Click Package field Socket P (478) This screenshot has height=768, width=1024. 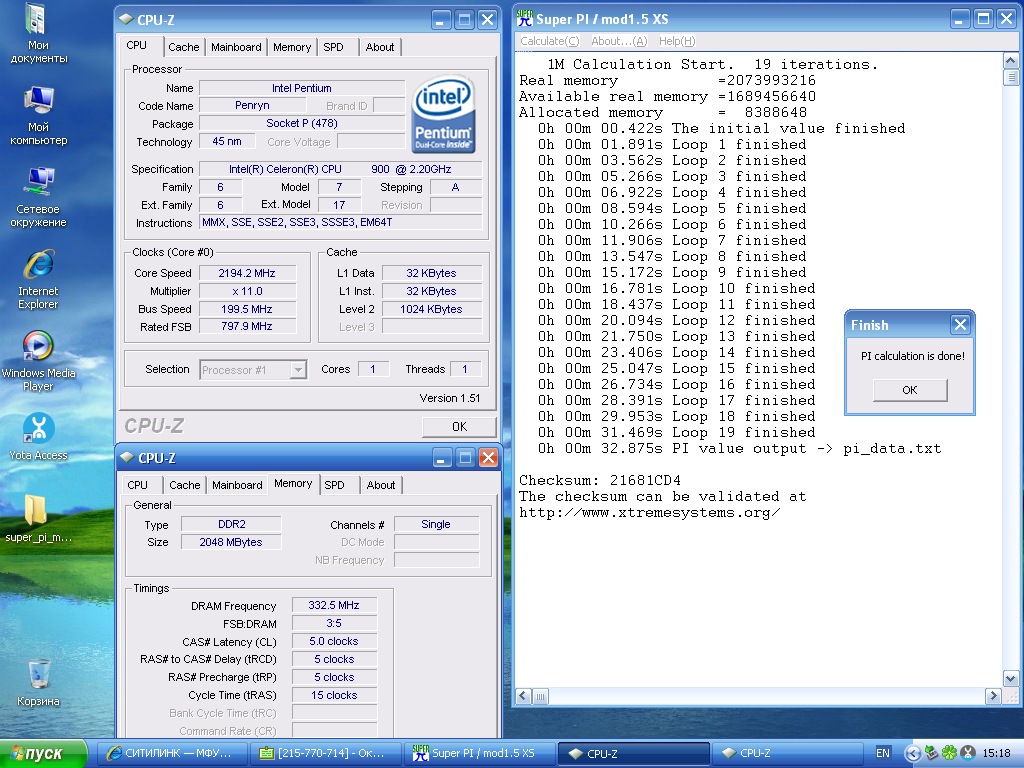pos(302,123)
